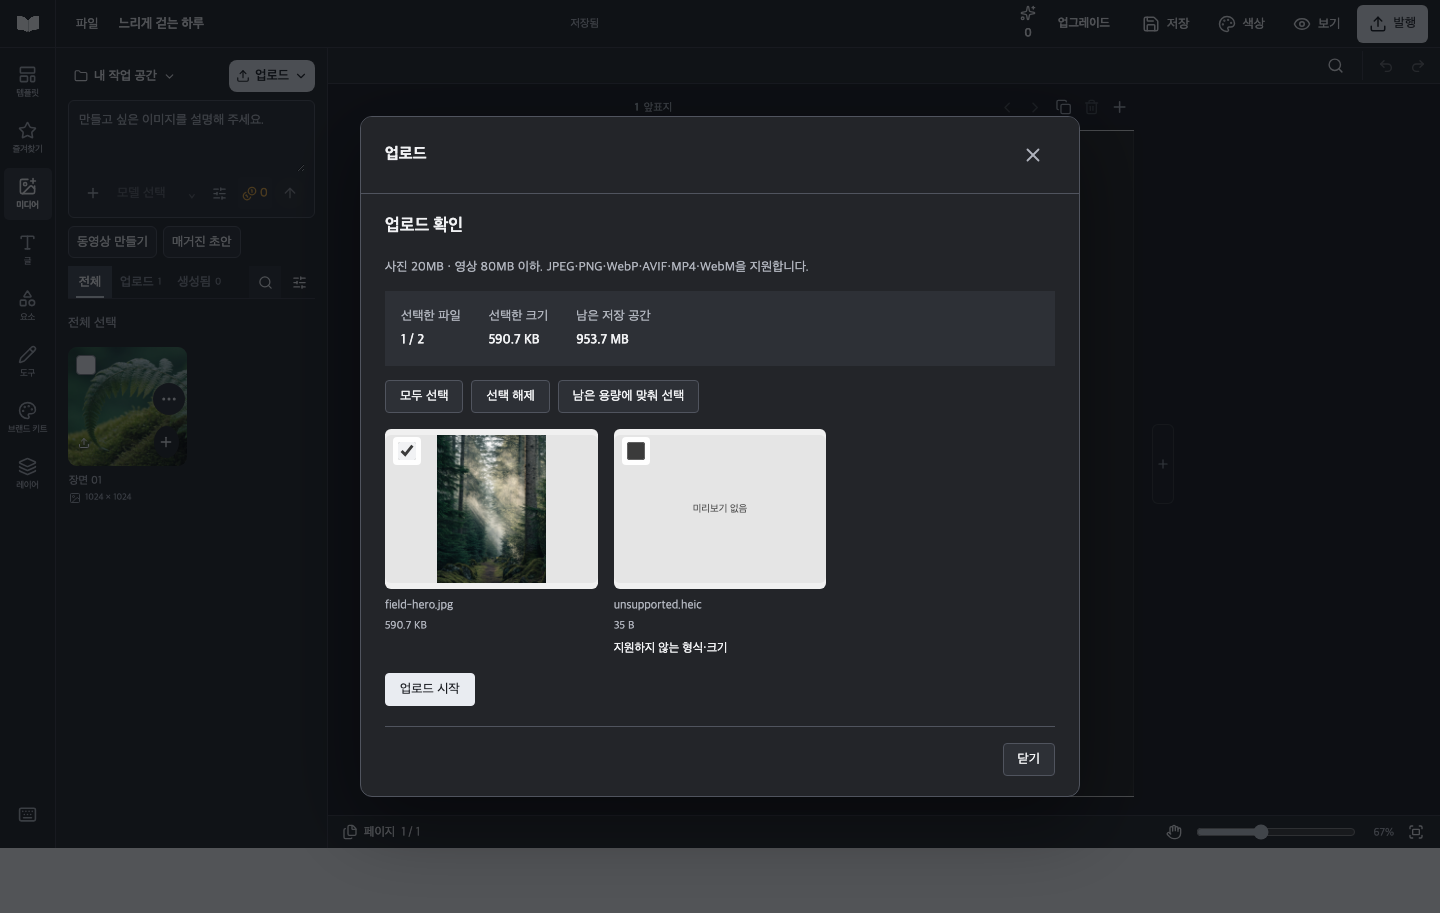This screenshot has height=913, width=1440.
Task: Click the image description prompt field
Action: pos(191,136)
